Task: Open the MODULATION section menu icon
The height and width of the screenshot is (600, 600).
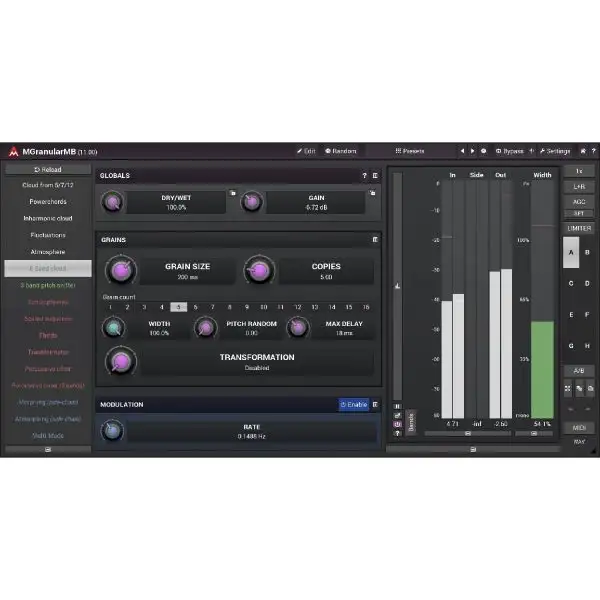Action: pos(375,404)
